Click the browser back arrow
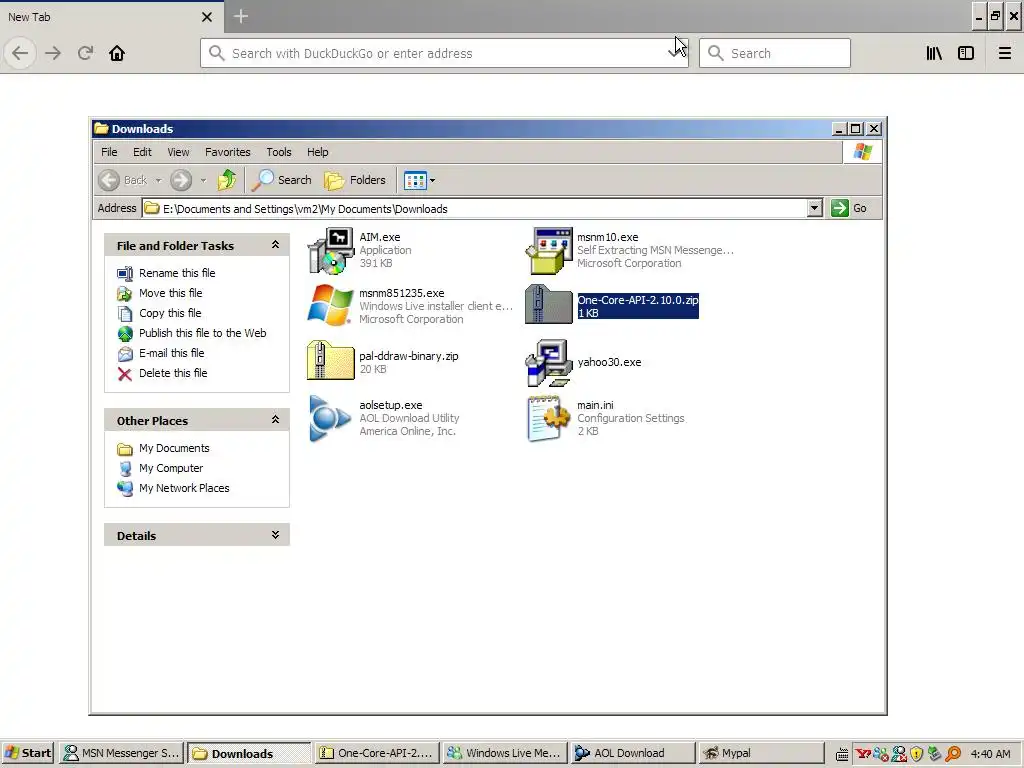 click(x=20, y=53)
